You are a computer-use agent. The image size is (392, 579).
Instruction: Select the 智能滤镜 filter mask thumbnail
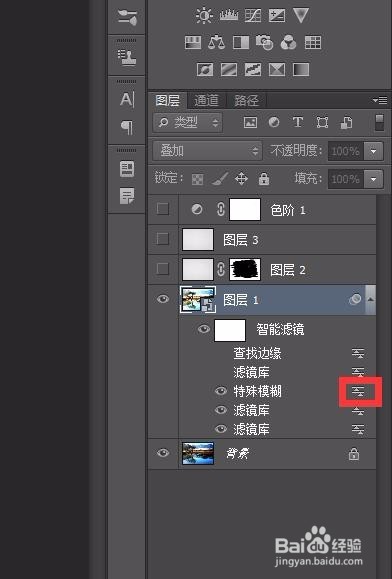click(x=230, y=330)
